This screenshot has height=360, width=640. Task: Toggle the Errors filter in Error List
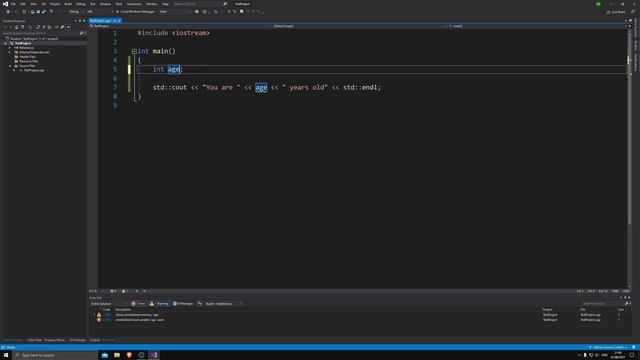[138, 304]
